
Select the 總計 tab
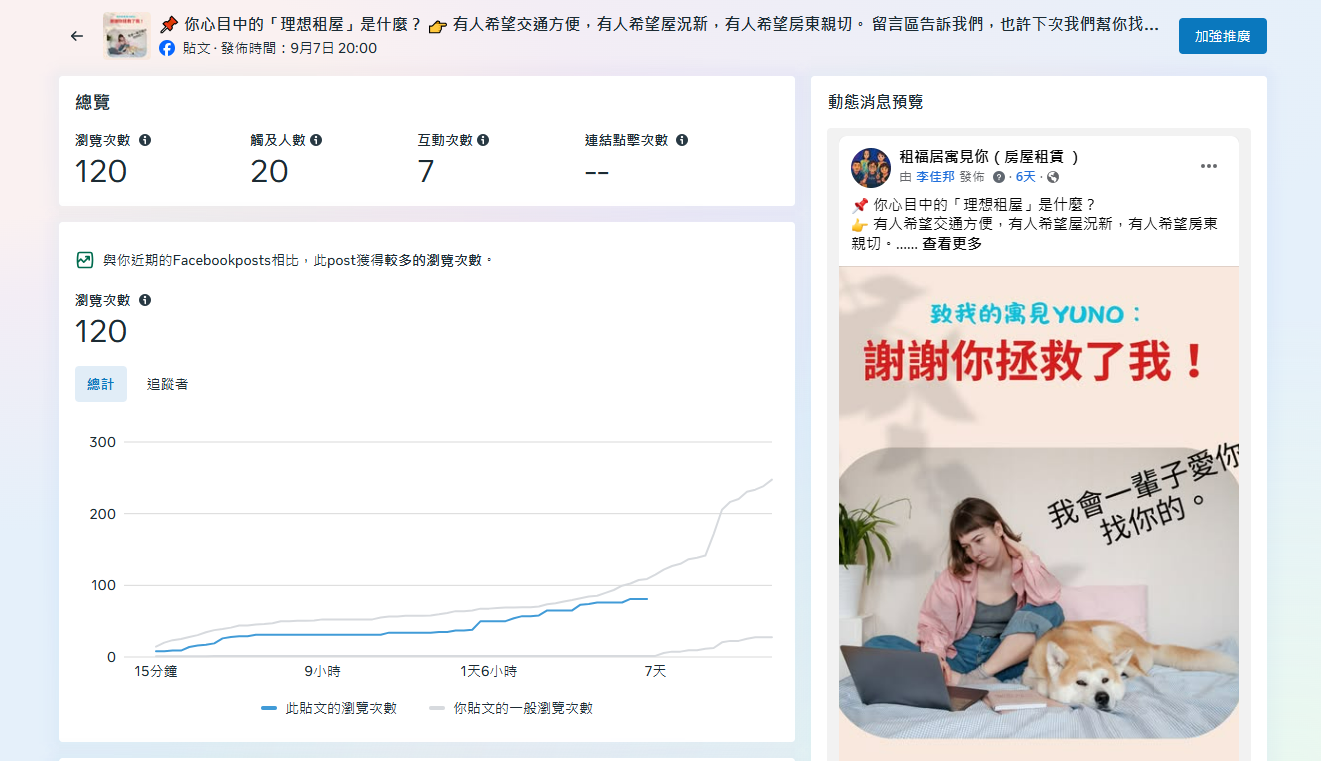101,384
